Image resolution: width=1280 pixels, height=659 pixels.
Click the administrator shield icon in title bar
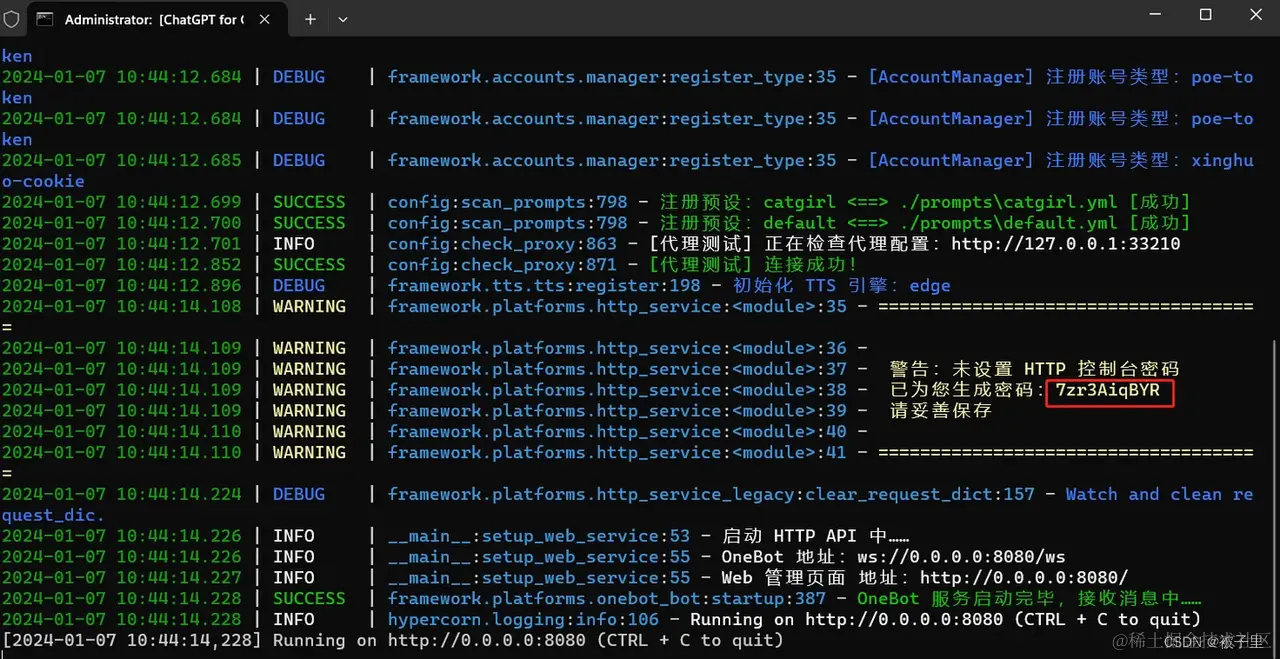(x=12, y=19)
